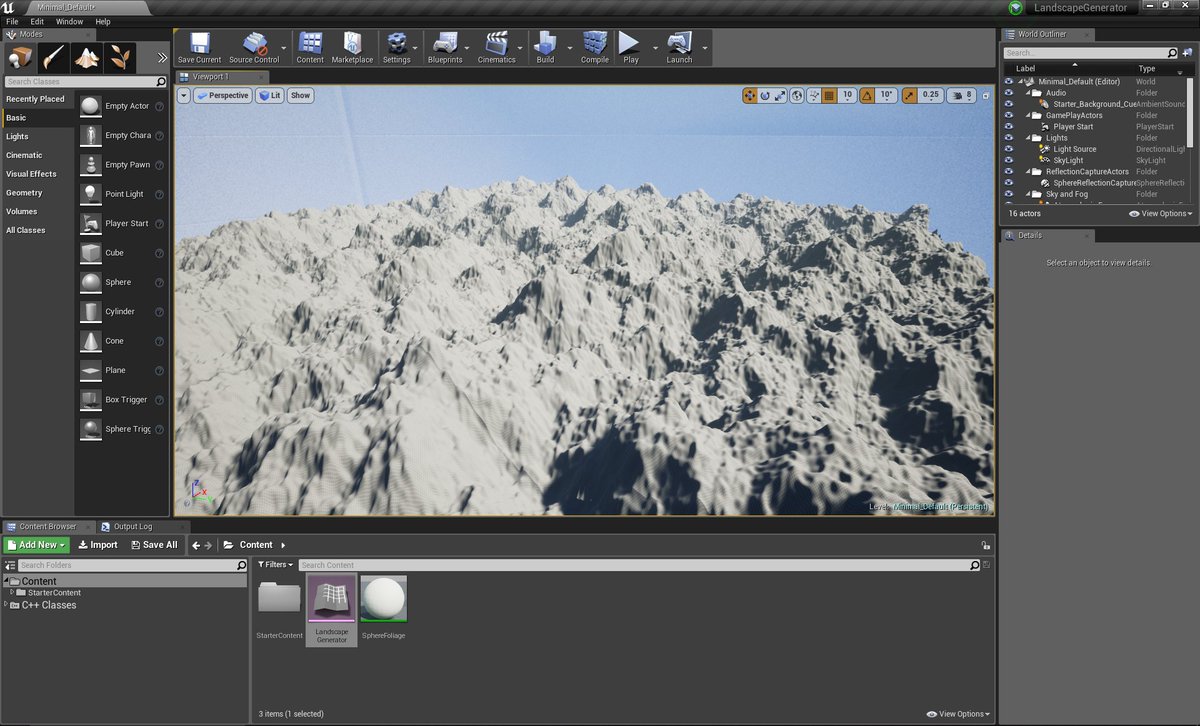
Task: Open Landscape mode mountain icon
Action: 87,57
